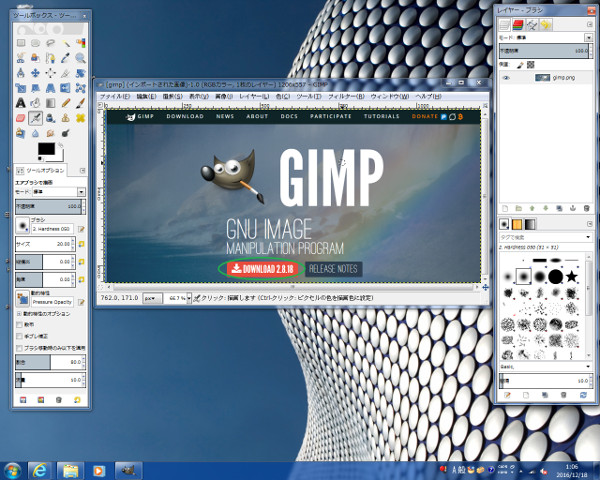Open the レイヤー(L) Layer menu
600x480 pixels.
click(254, 96)
